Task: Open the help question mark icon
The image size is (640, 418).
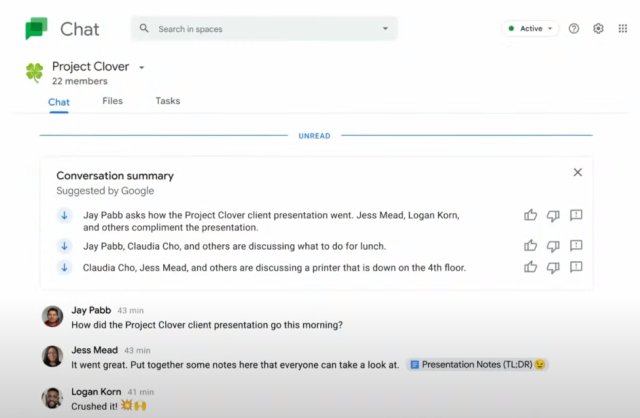Action: click(x=574, y=29)
